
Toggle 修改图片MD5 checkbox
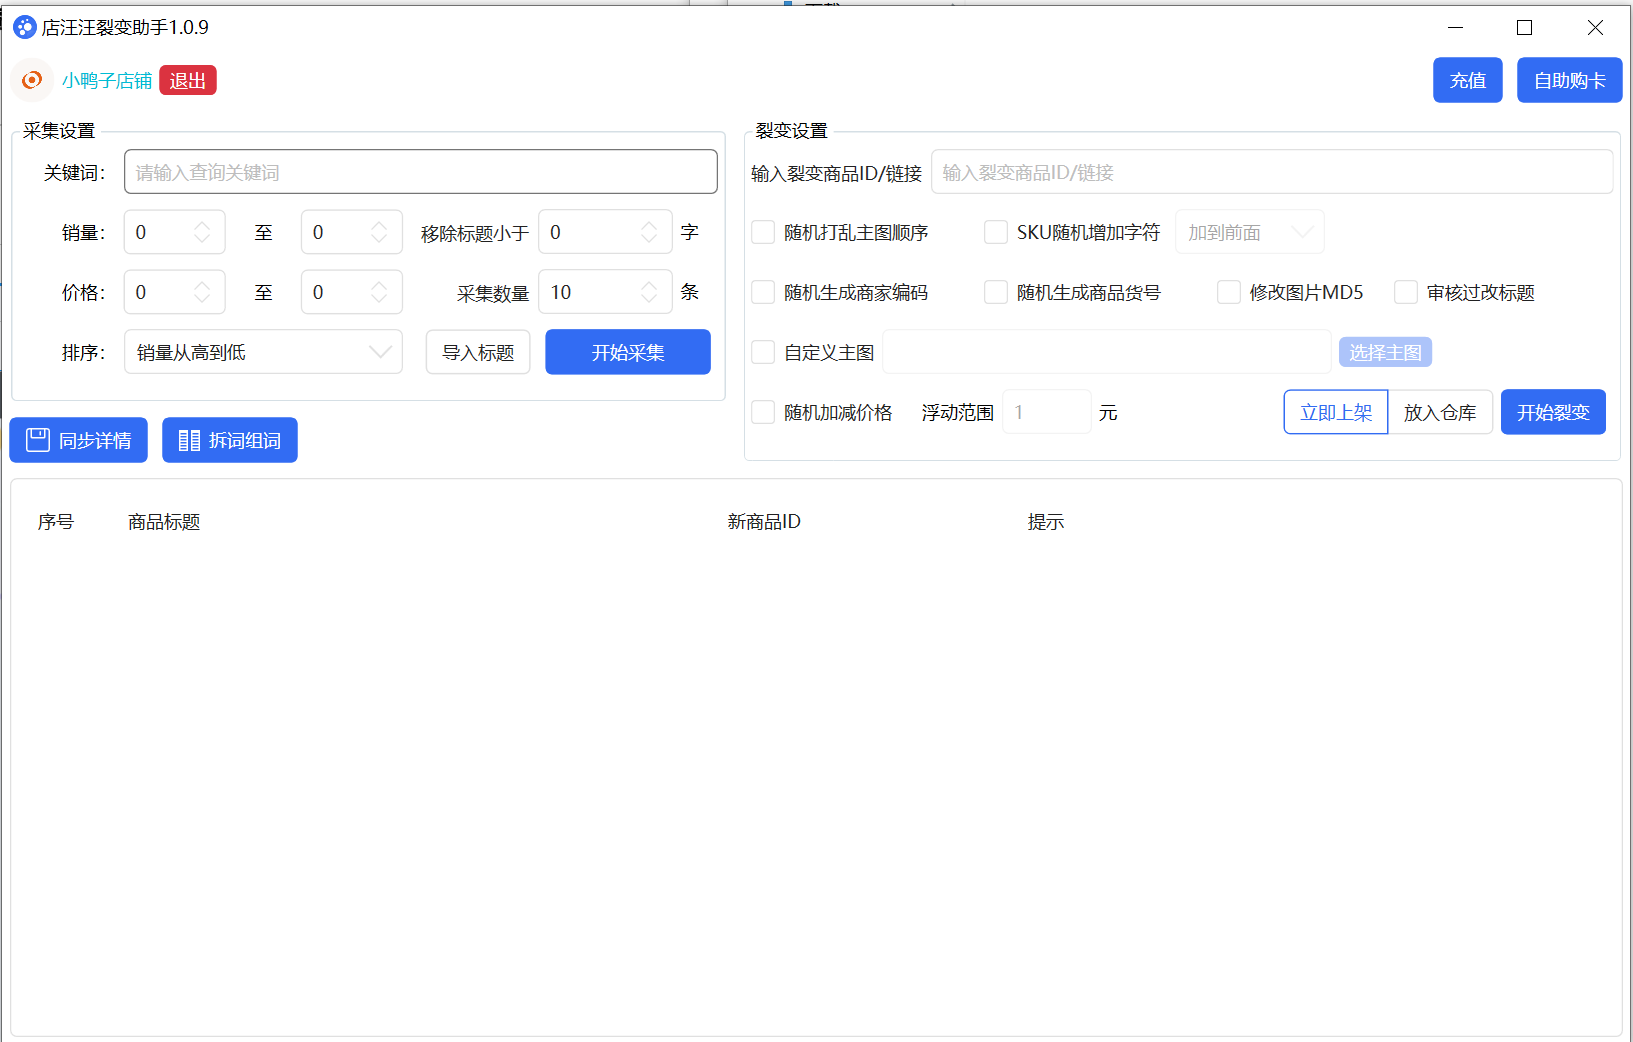[1229, 292]
